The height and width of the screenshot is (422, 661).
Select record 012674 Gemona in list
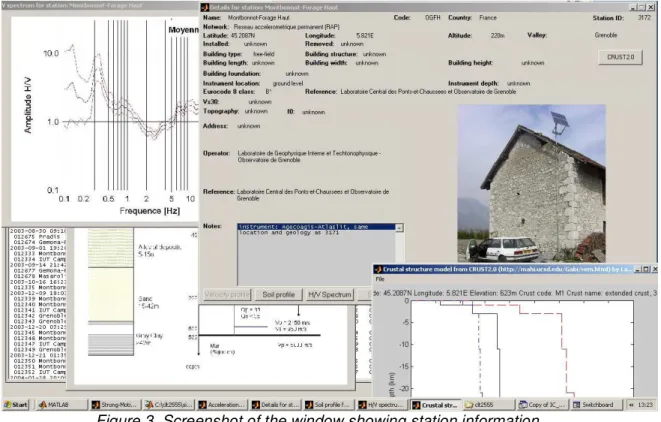40,242
